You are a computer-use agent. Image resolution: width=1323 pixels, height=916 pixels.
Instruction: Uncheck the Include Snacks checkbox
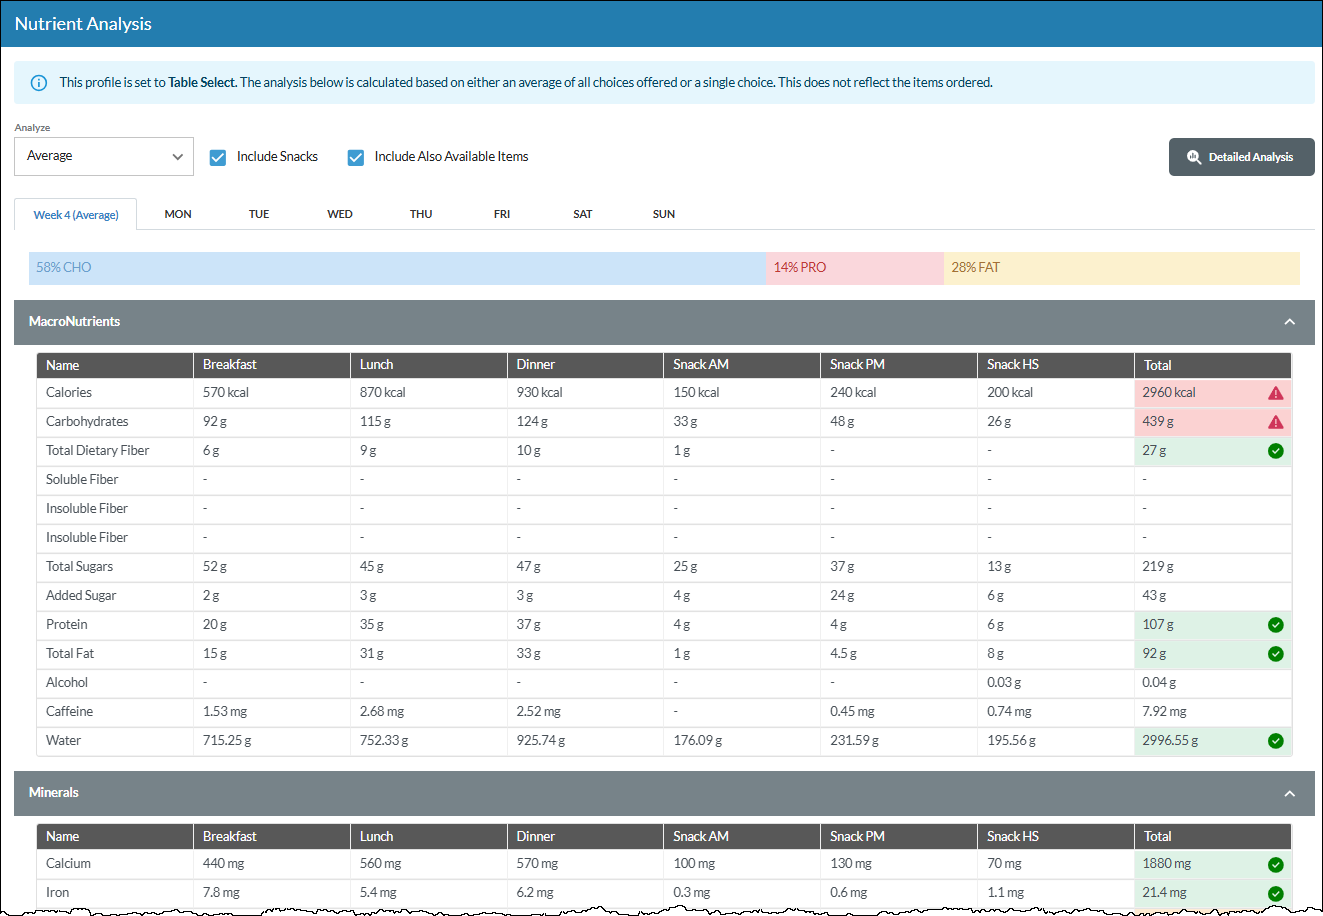[x=218, y=157]
